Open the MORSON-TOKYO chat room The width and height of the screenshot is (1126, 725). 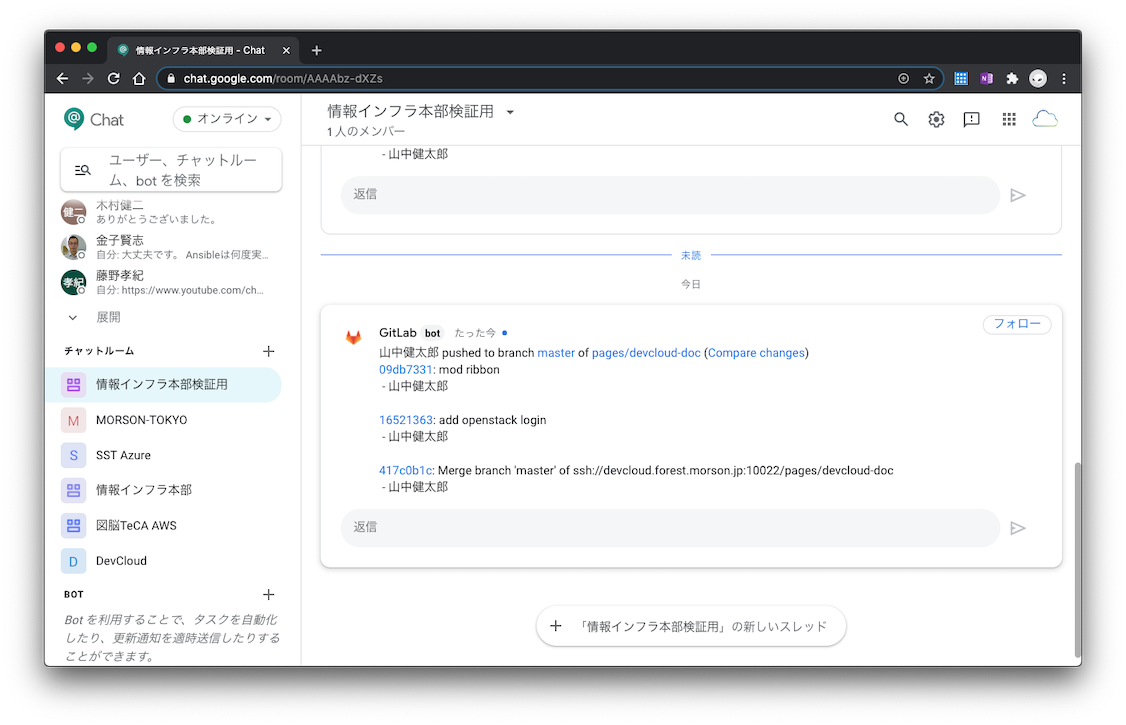coord(141,420)
